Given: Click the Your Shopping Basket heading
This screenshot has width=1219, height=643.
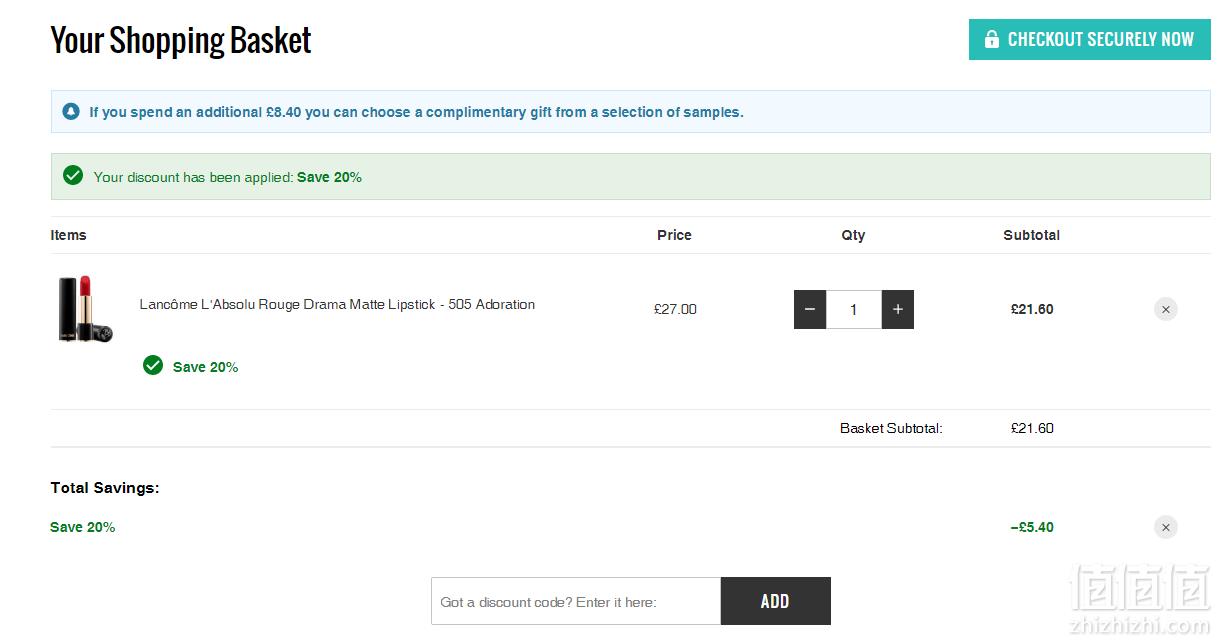Looking at the screenshot, I should point(181,40).
